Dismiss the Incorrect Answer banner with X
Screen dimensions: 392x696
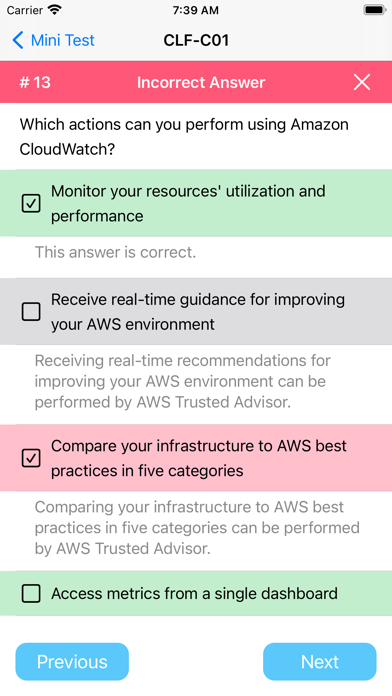click(362, 82)
